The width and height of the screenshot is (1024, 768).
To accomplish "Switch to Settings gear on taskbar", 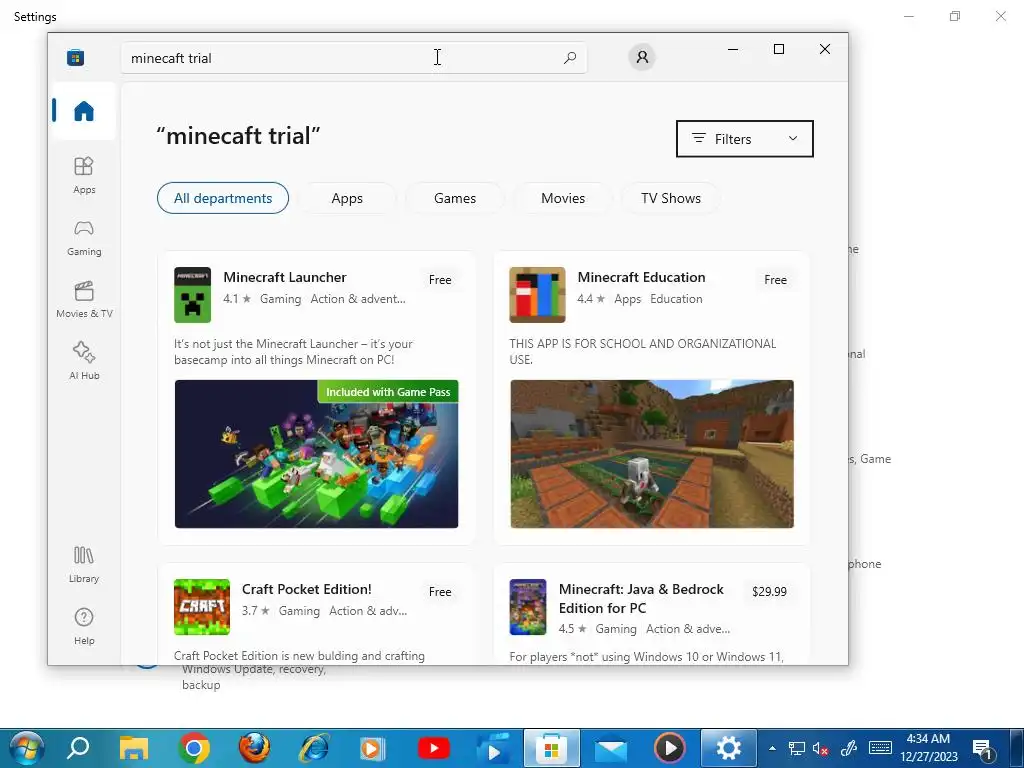I will pos(728,748).
